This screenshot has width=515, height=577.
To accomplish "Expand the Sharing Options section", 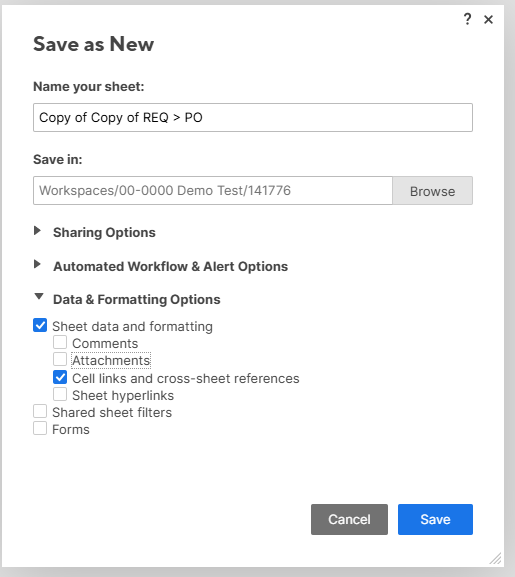I will [x=37, y=231].
